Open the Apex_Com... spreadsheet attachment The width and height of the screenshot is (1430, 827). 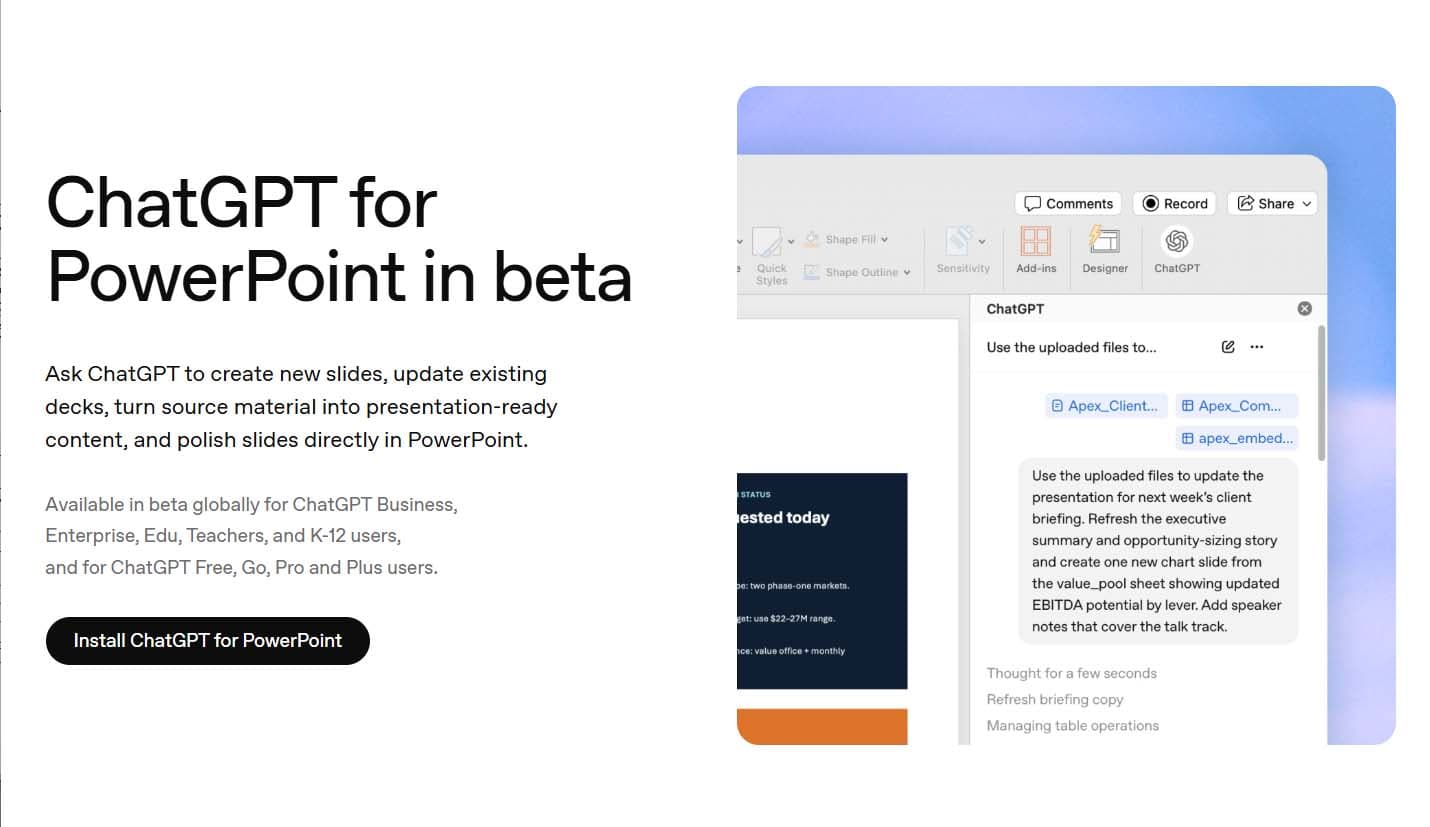coord(1237,406)
